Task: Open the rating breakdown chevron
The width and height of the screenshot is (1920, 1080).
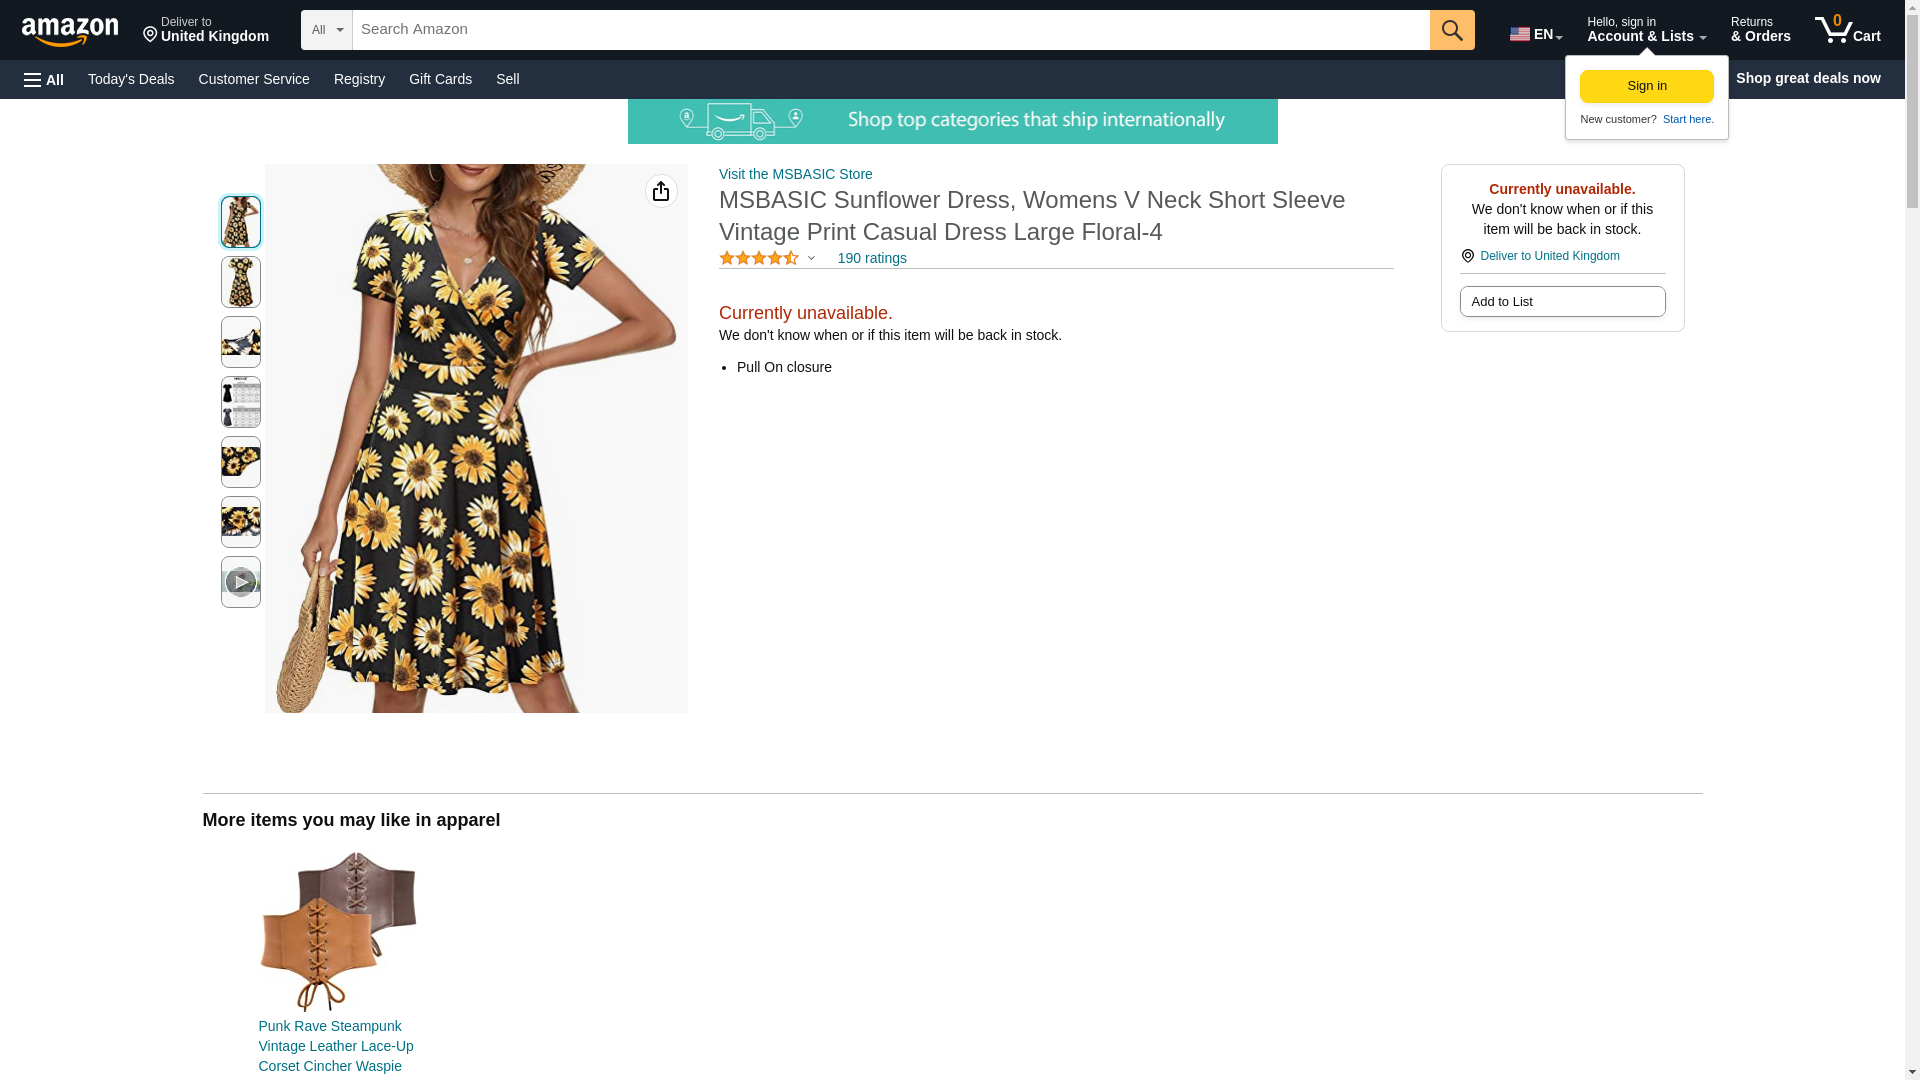Action: (811, 258)
